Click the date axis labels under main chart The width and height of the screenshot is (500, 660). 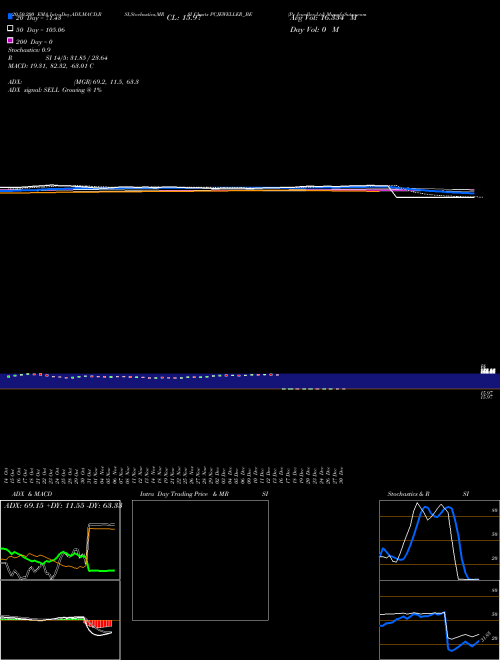[x=175, y=475]
